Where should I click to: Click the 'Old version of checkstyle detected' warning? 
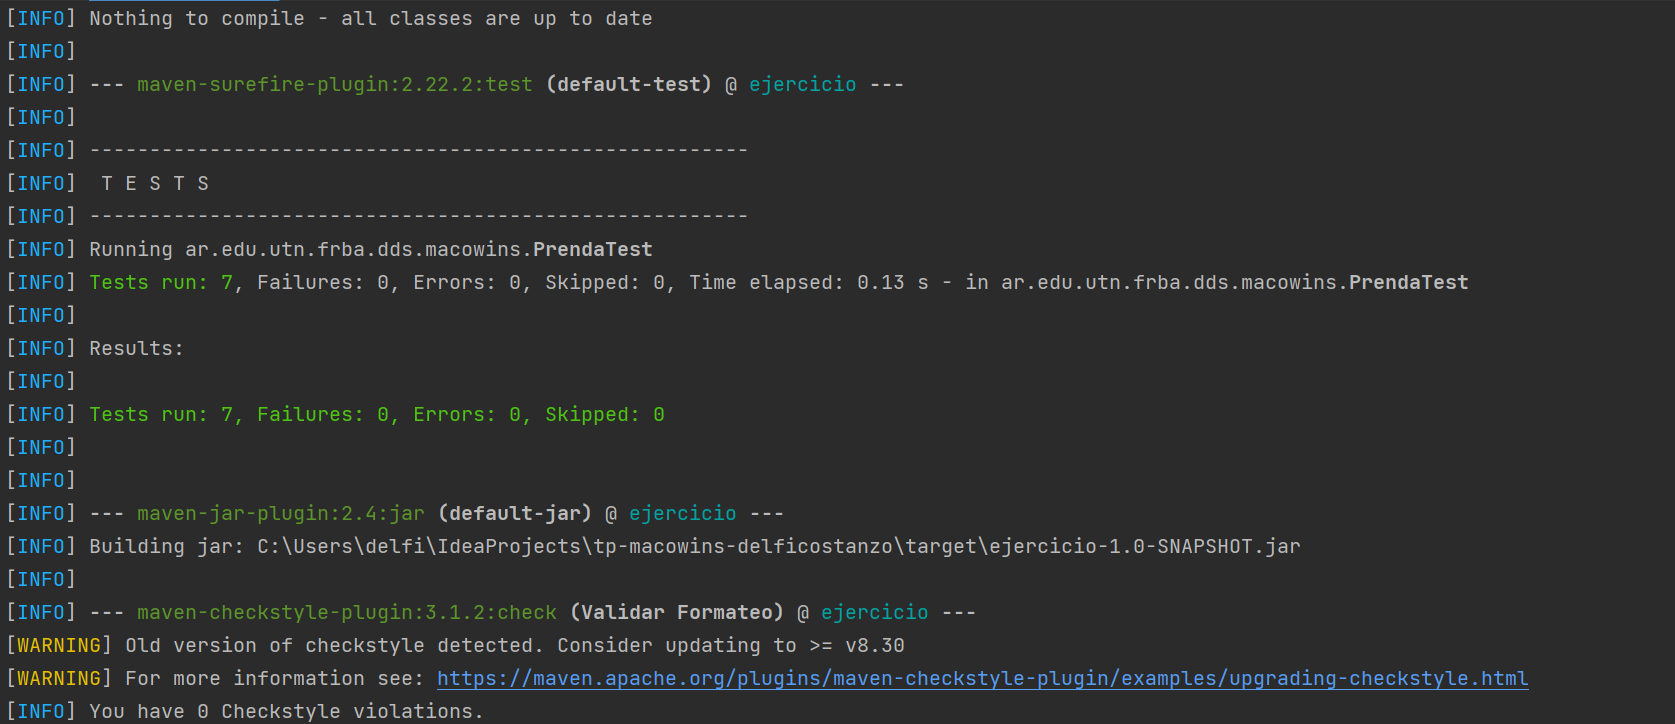tap(515, 645)
